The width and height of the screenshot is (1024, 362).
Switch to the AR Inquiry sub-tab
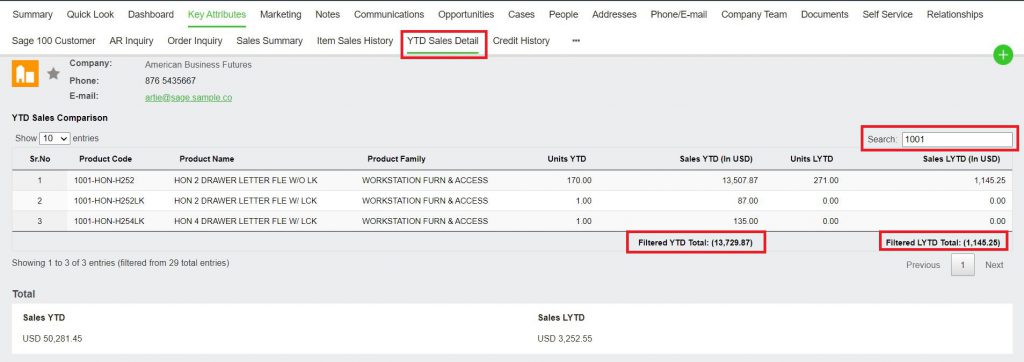click(131, 41)
